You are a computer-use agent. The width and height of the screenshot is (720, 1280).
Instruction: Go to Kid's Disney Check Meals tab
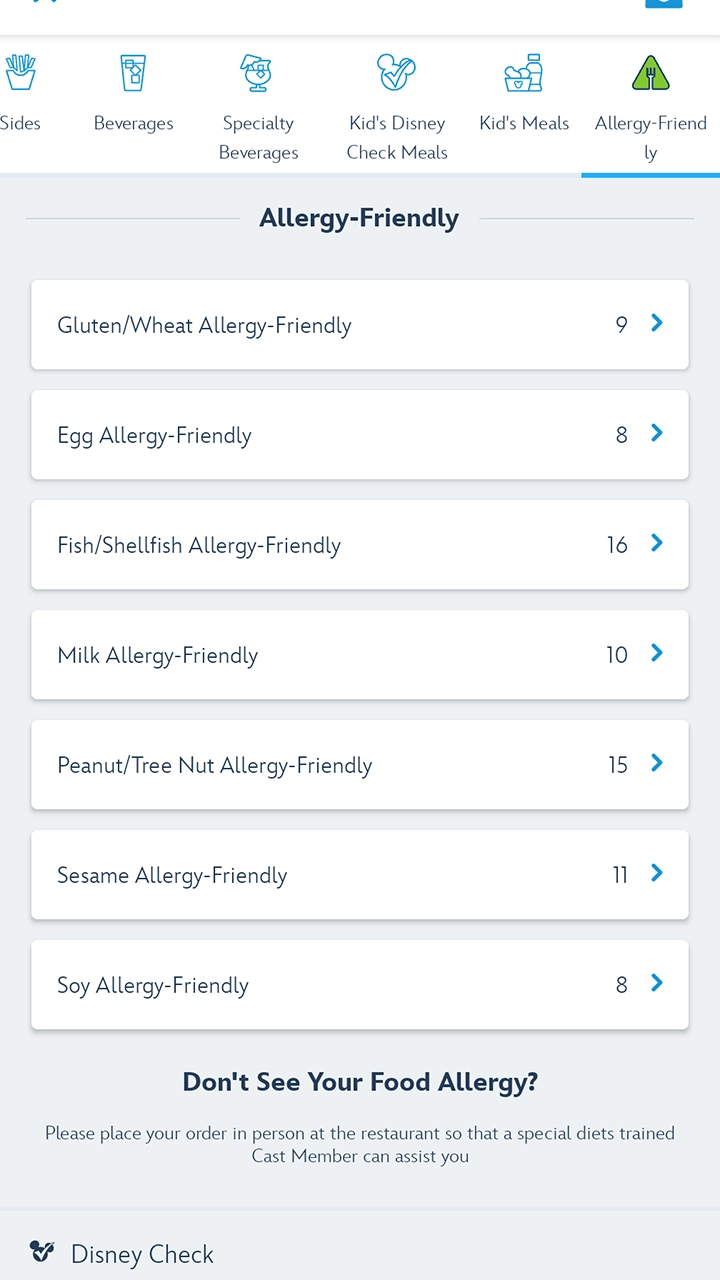tap(397, 138)
